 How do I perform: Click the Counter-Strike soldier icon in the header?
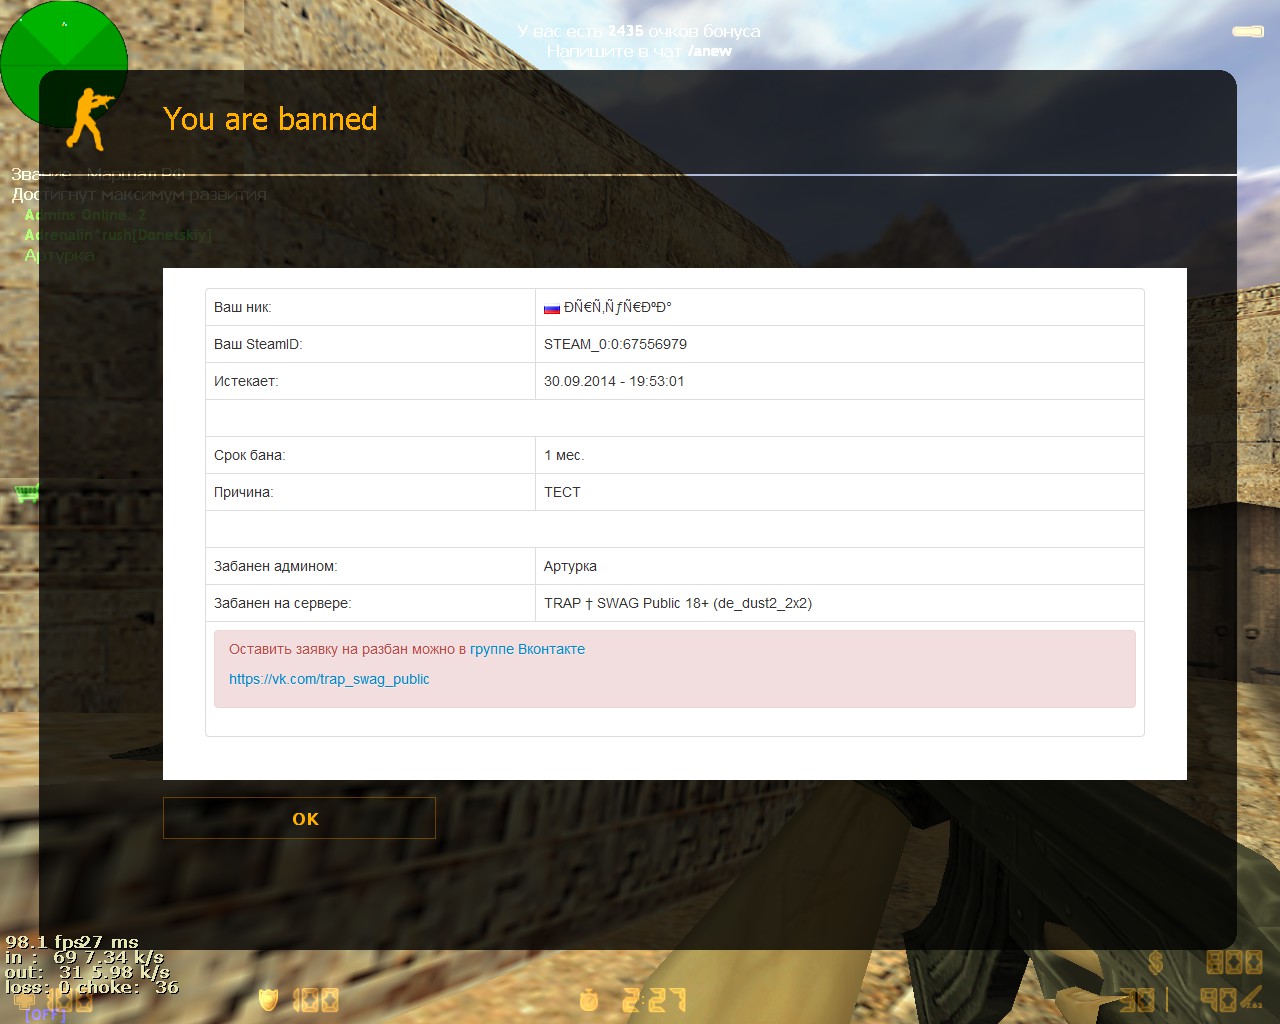tap(90, 119)
